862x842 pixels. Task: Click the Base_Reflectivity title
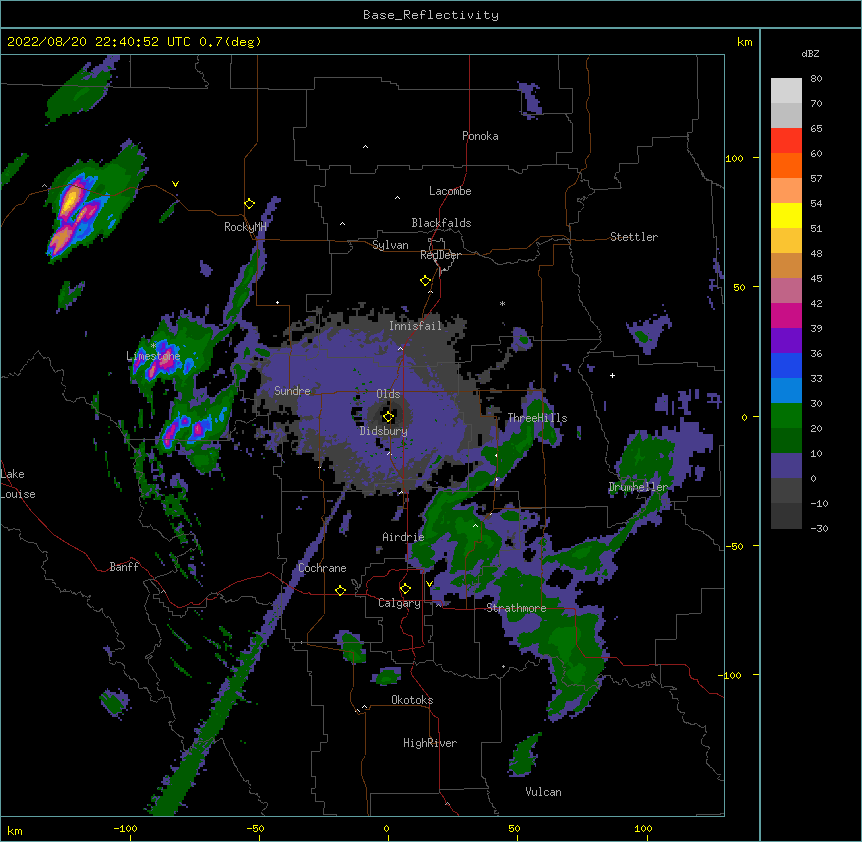pyautogui.click(x=431, y=15)
